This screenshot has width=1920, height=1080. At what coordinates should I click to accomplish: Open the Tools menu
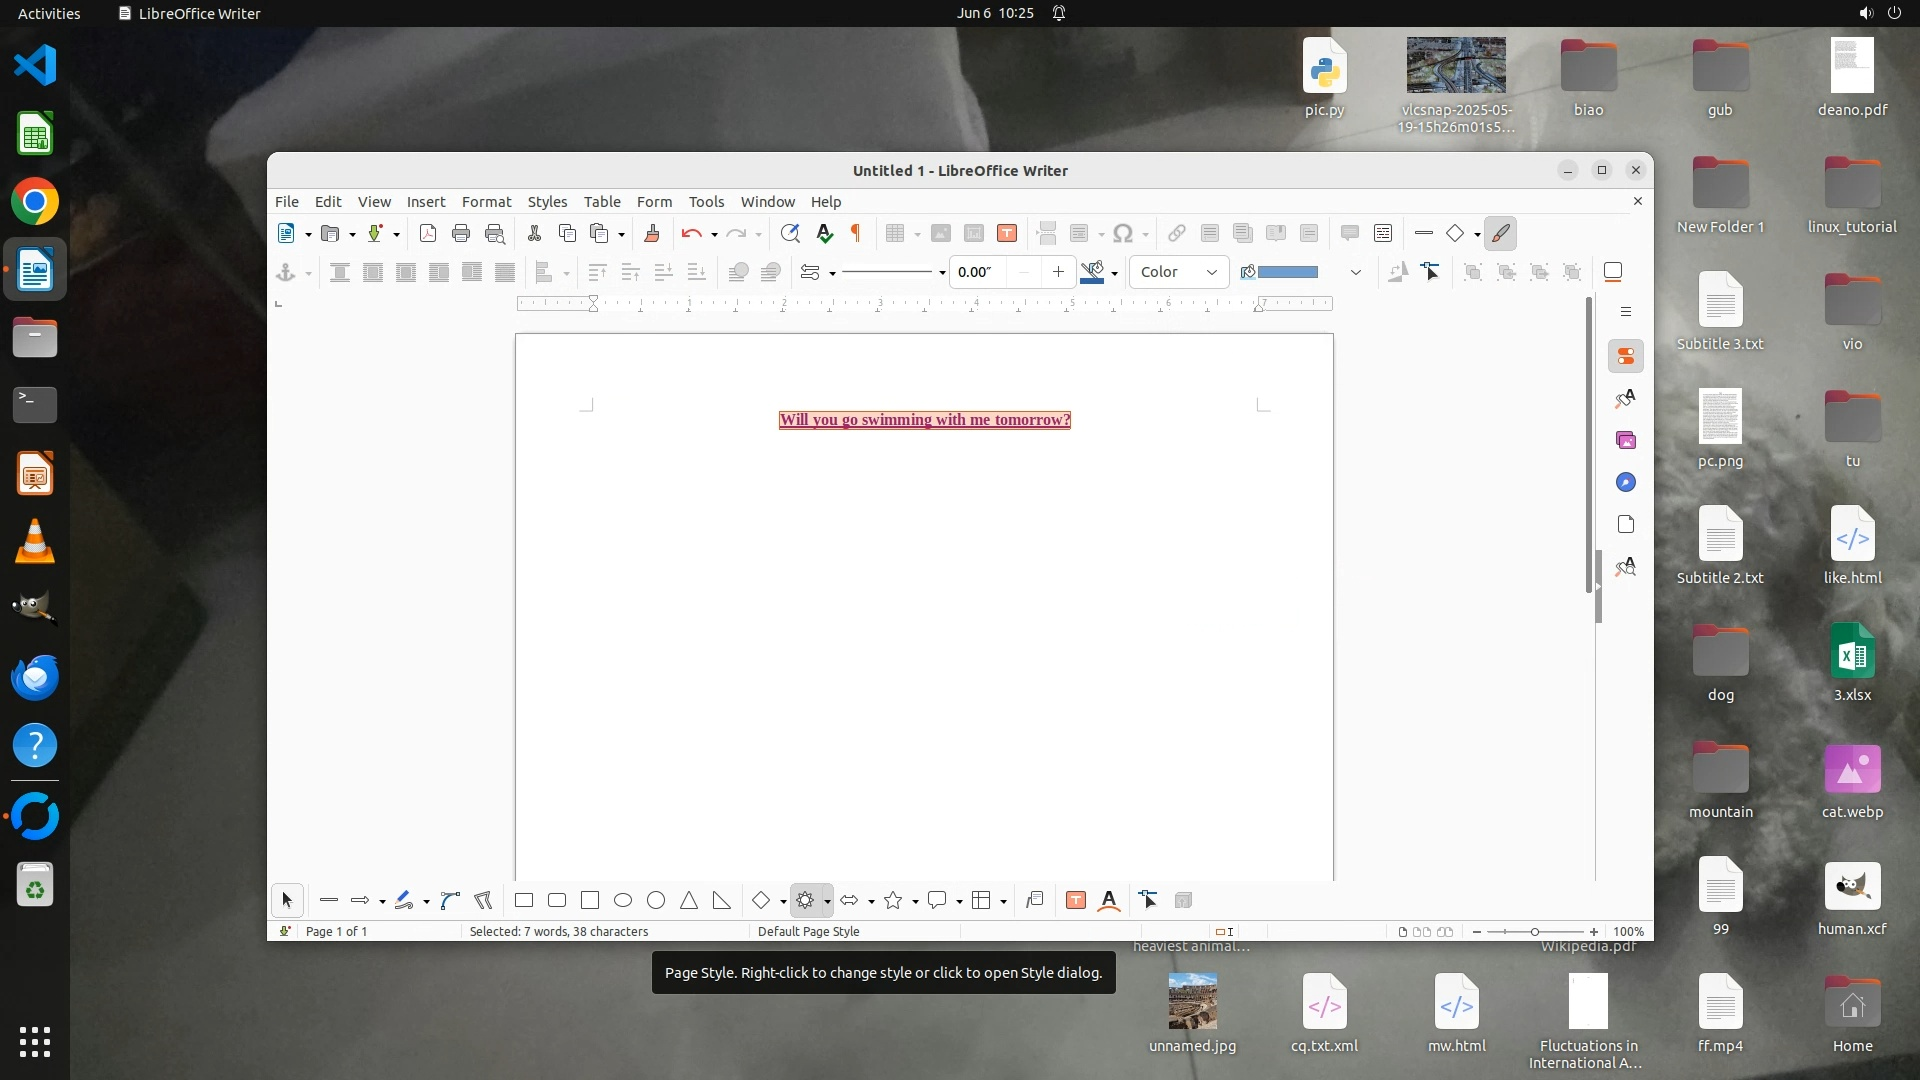pyautogui.click(x=705, y=201)
